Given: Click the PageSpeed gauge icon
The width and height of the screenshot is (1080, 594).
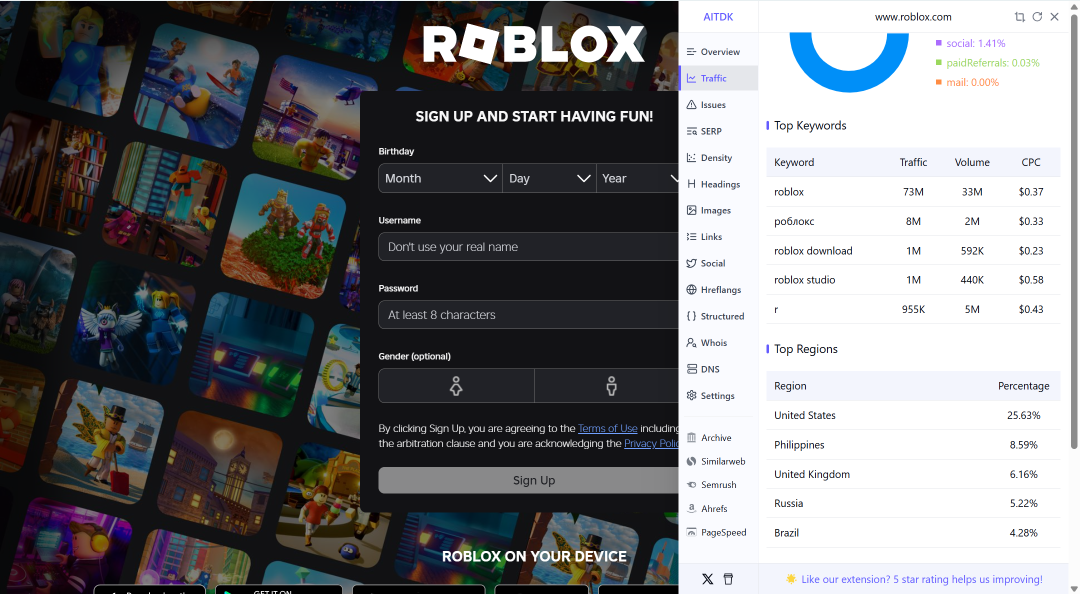Looking at the screenshot, I should click(x=692, y=532).
